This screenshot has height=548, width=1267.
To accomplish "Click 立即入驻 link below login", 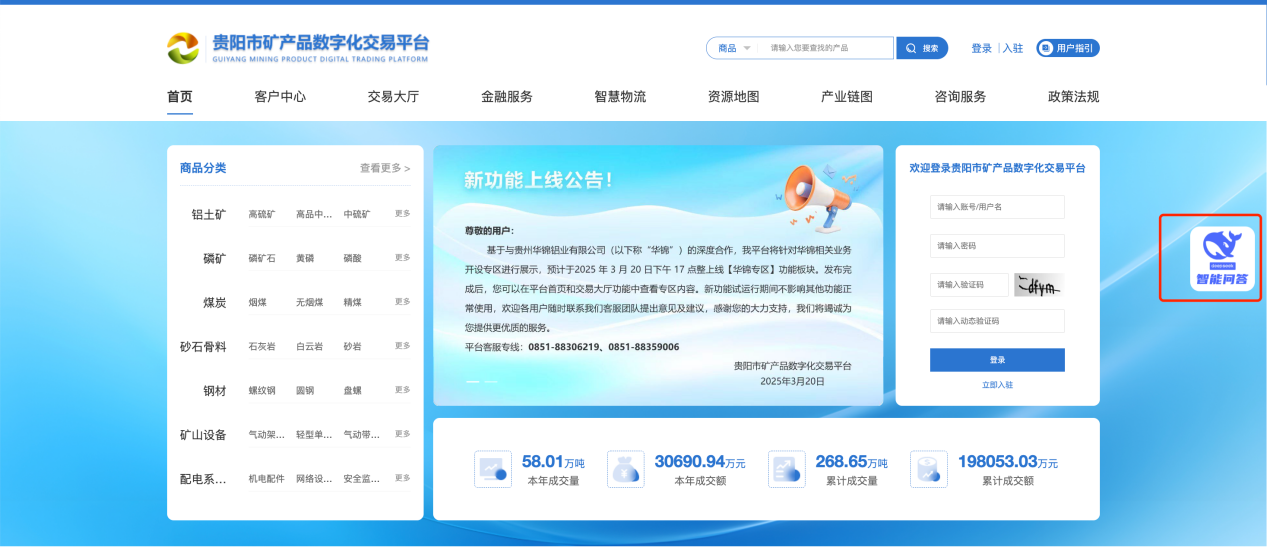I will click(997, 385).
